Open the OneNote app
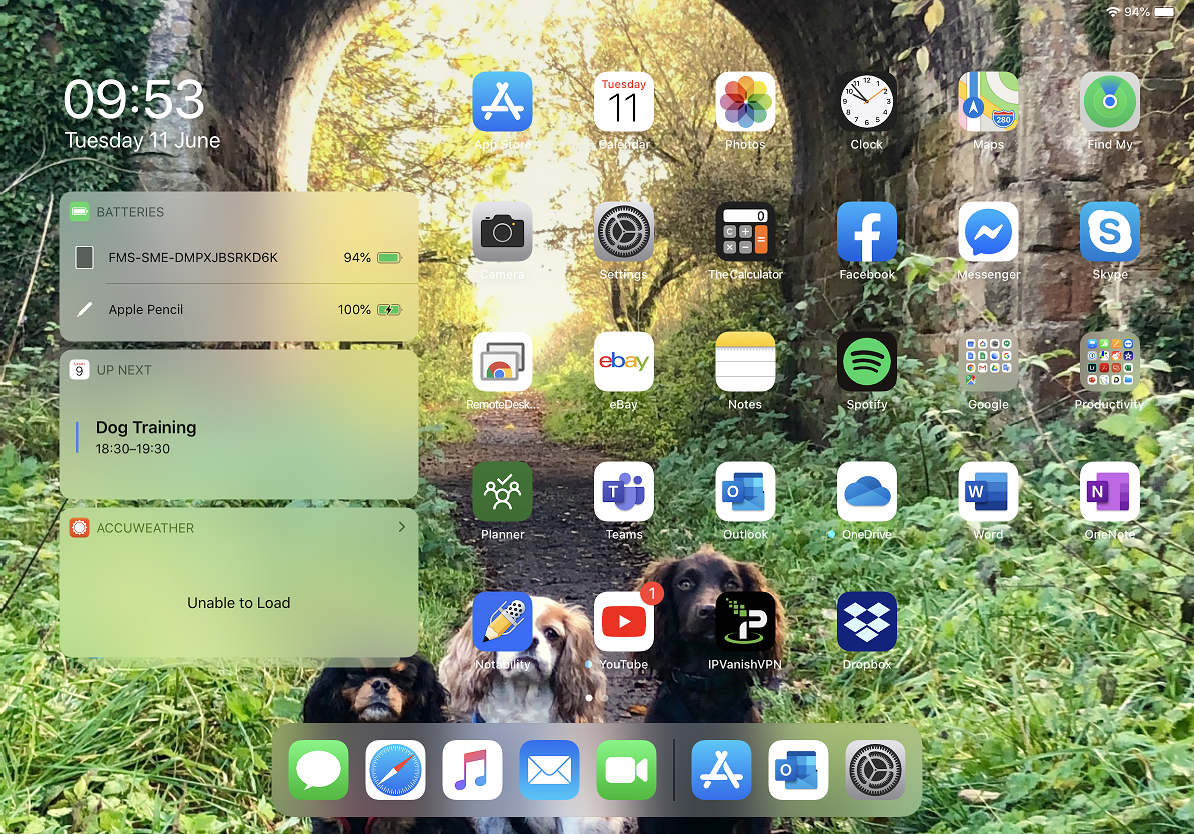The image size is (1194, 834). point(1109,492)
